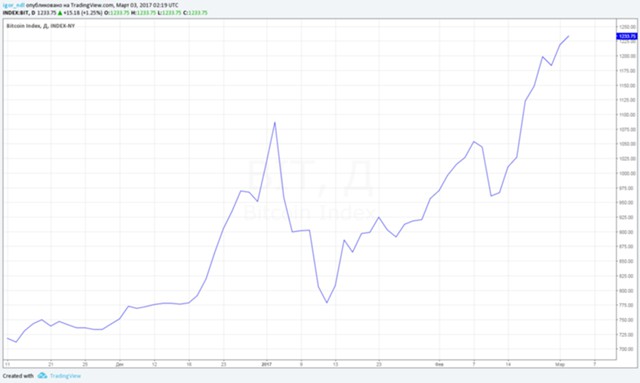The width and height of the screenshot is (640, 383).
Task: Open the TradingView link in footer
Action: coord(65,376)
